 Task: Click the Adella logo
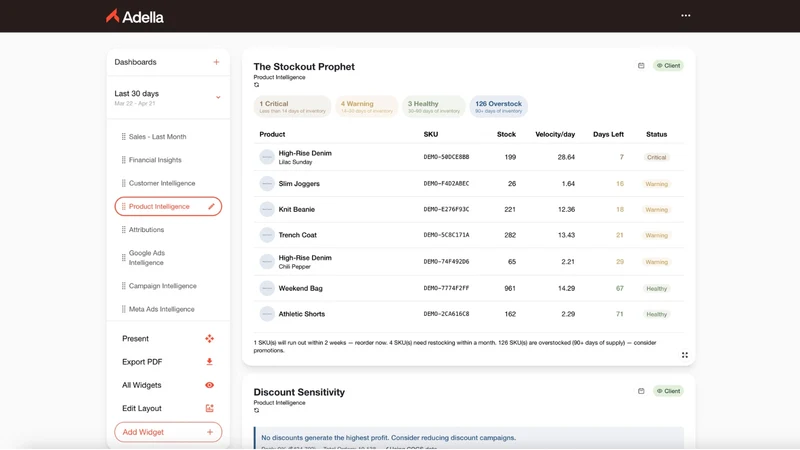coord(135,17)
